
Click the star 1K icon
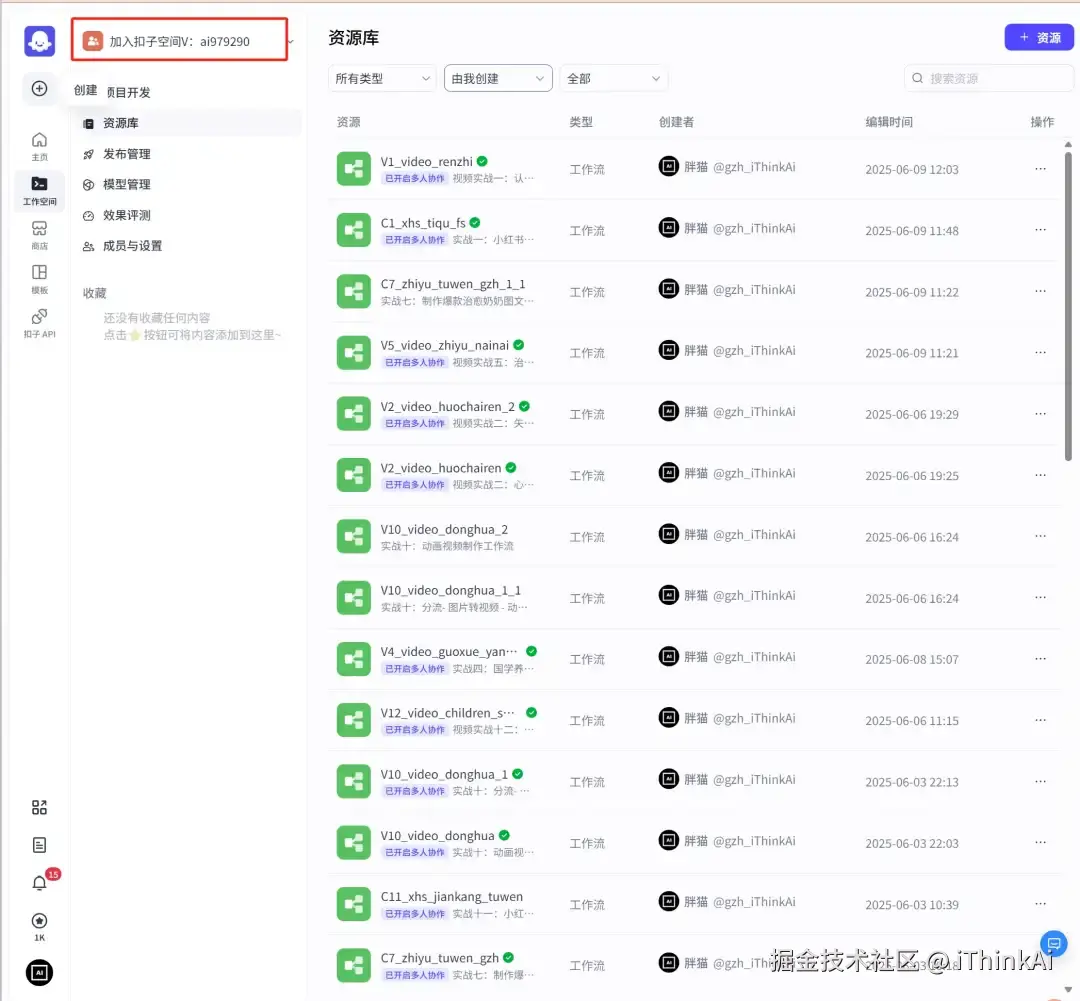pyautogui.click(x=39, y=927)
